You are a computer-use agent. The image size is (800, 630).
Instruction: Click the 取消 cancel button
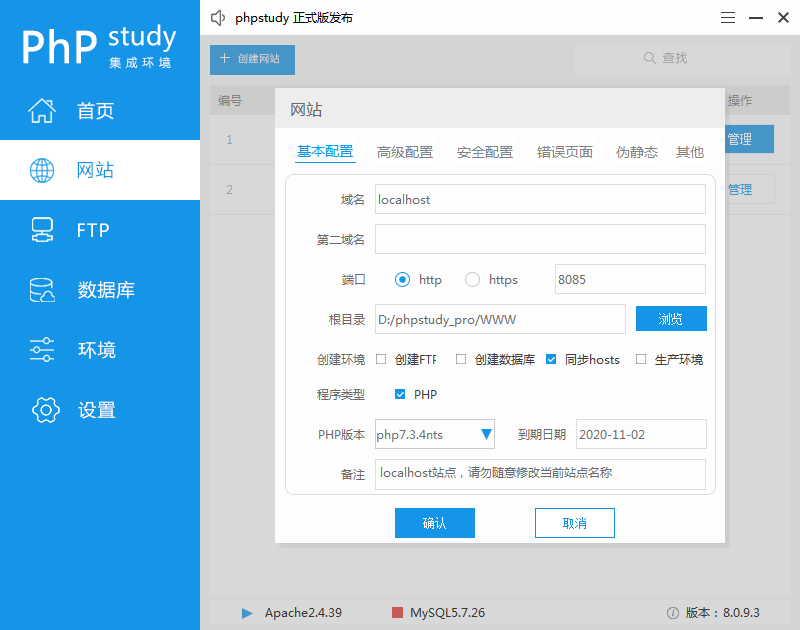click(x=574, y=523)
